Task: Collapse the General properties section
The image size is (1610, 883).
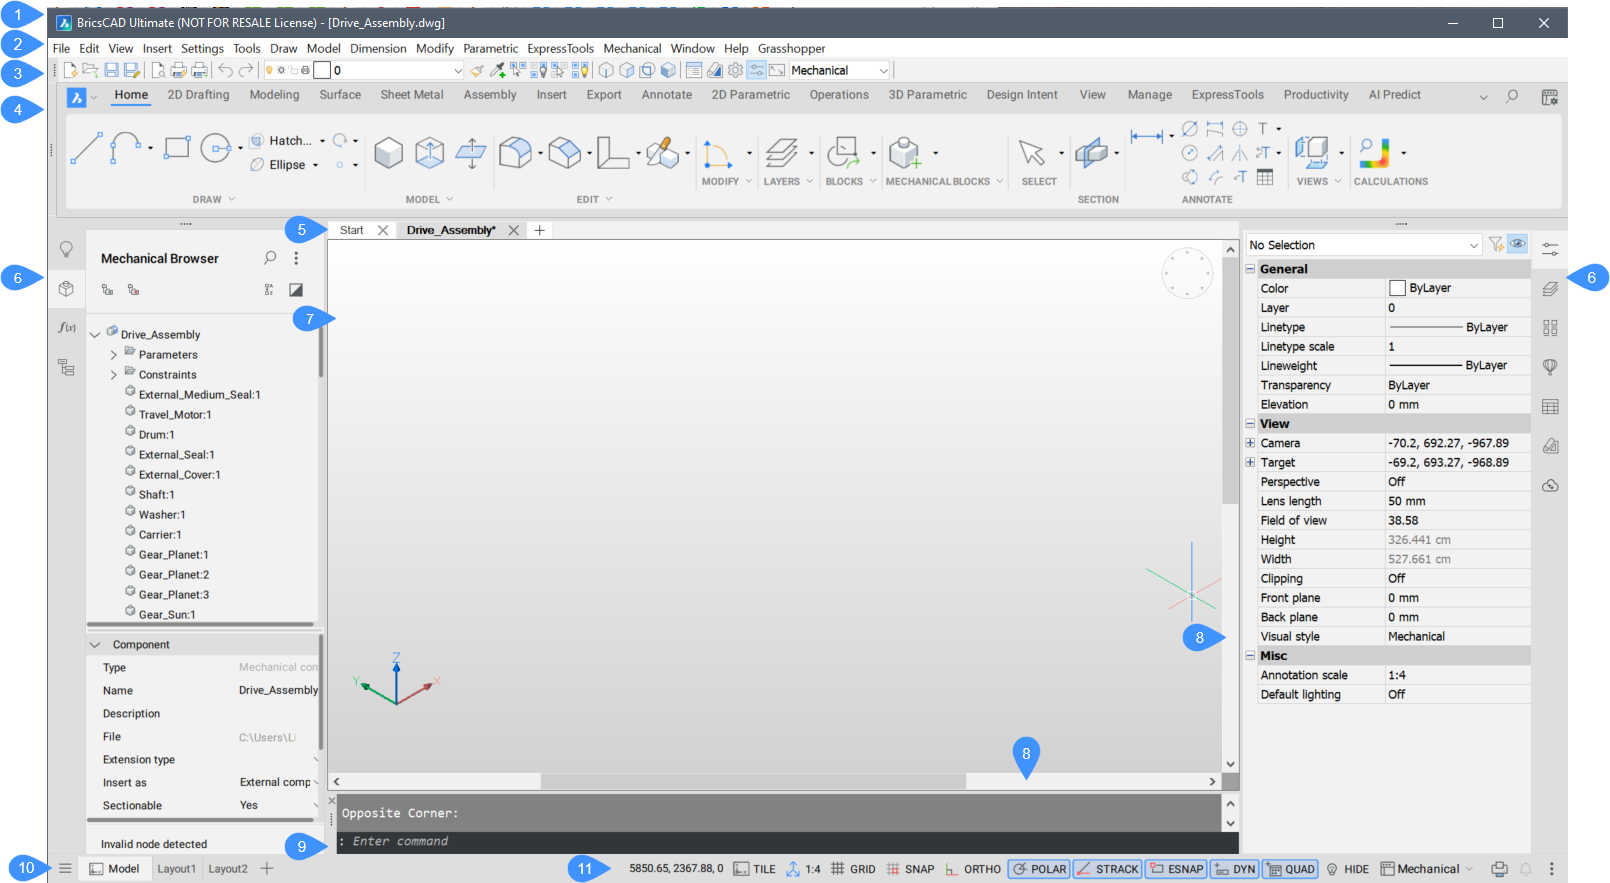Action: [x=1250, y=269]
